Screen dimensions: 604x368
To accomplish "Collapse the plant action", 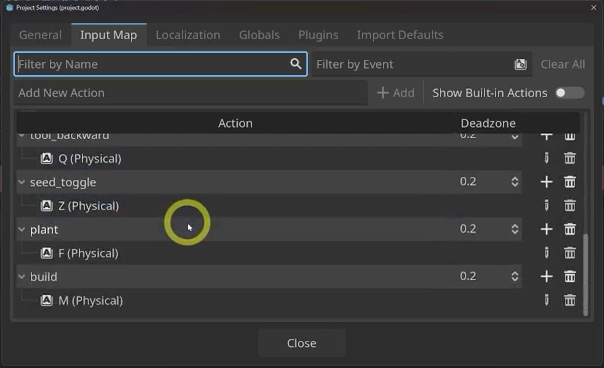I will 22,229.
